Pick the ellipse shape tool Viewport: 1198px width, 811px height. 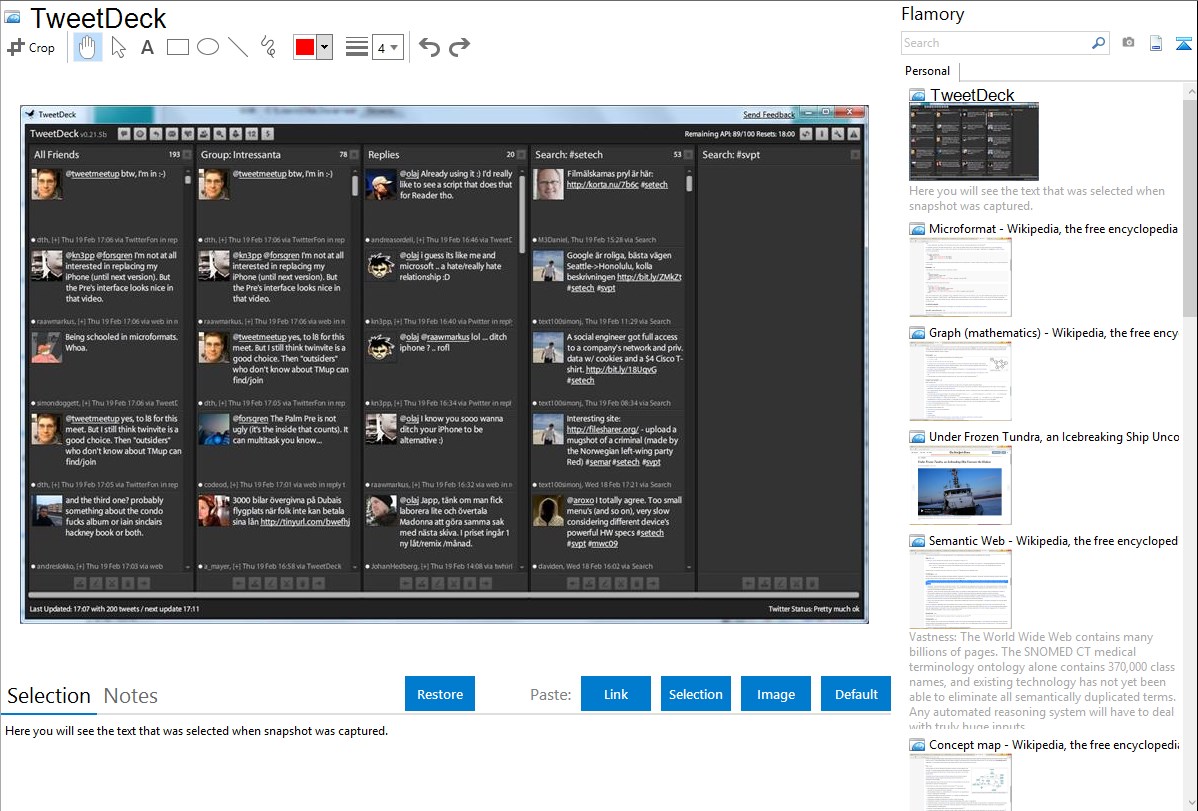point(207,47)
